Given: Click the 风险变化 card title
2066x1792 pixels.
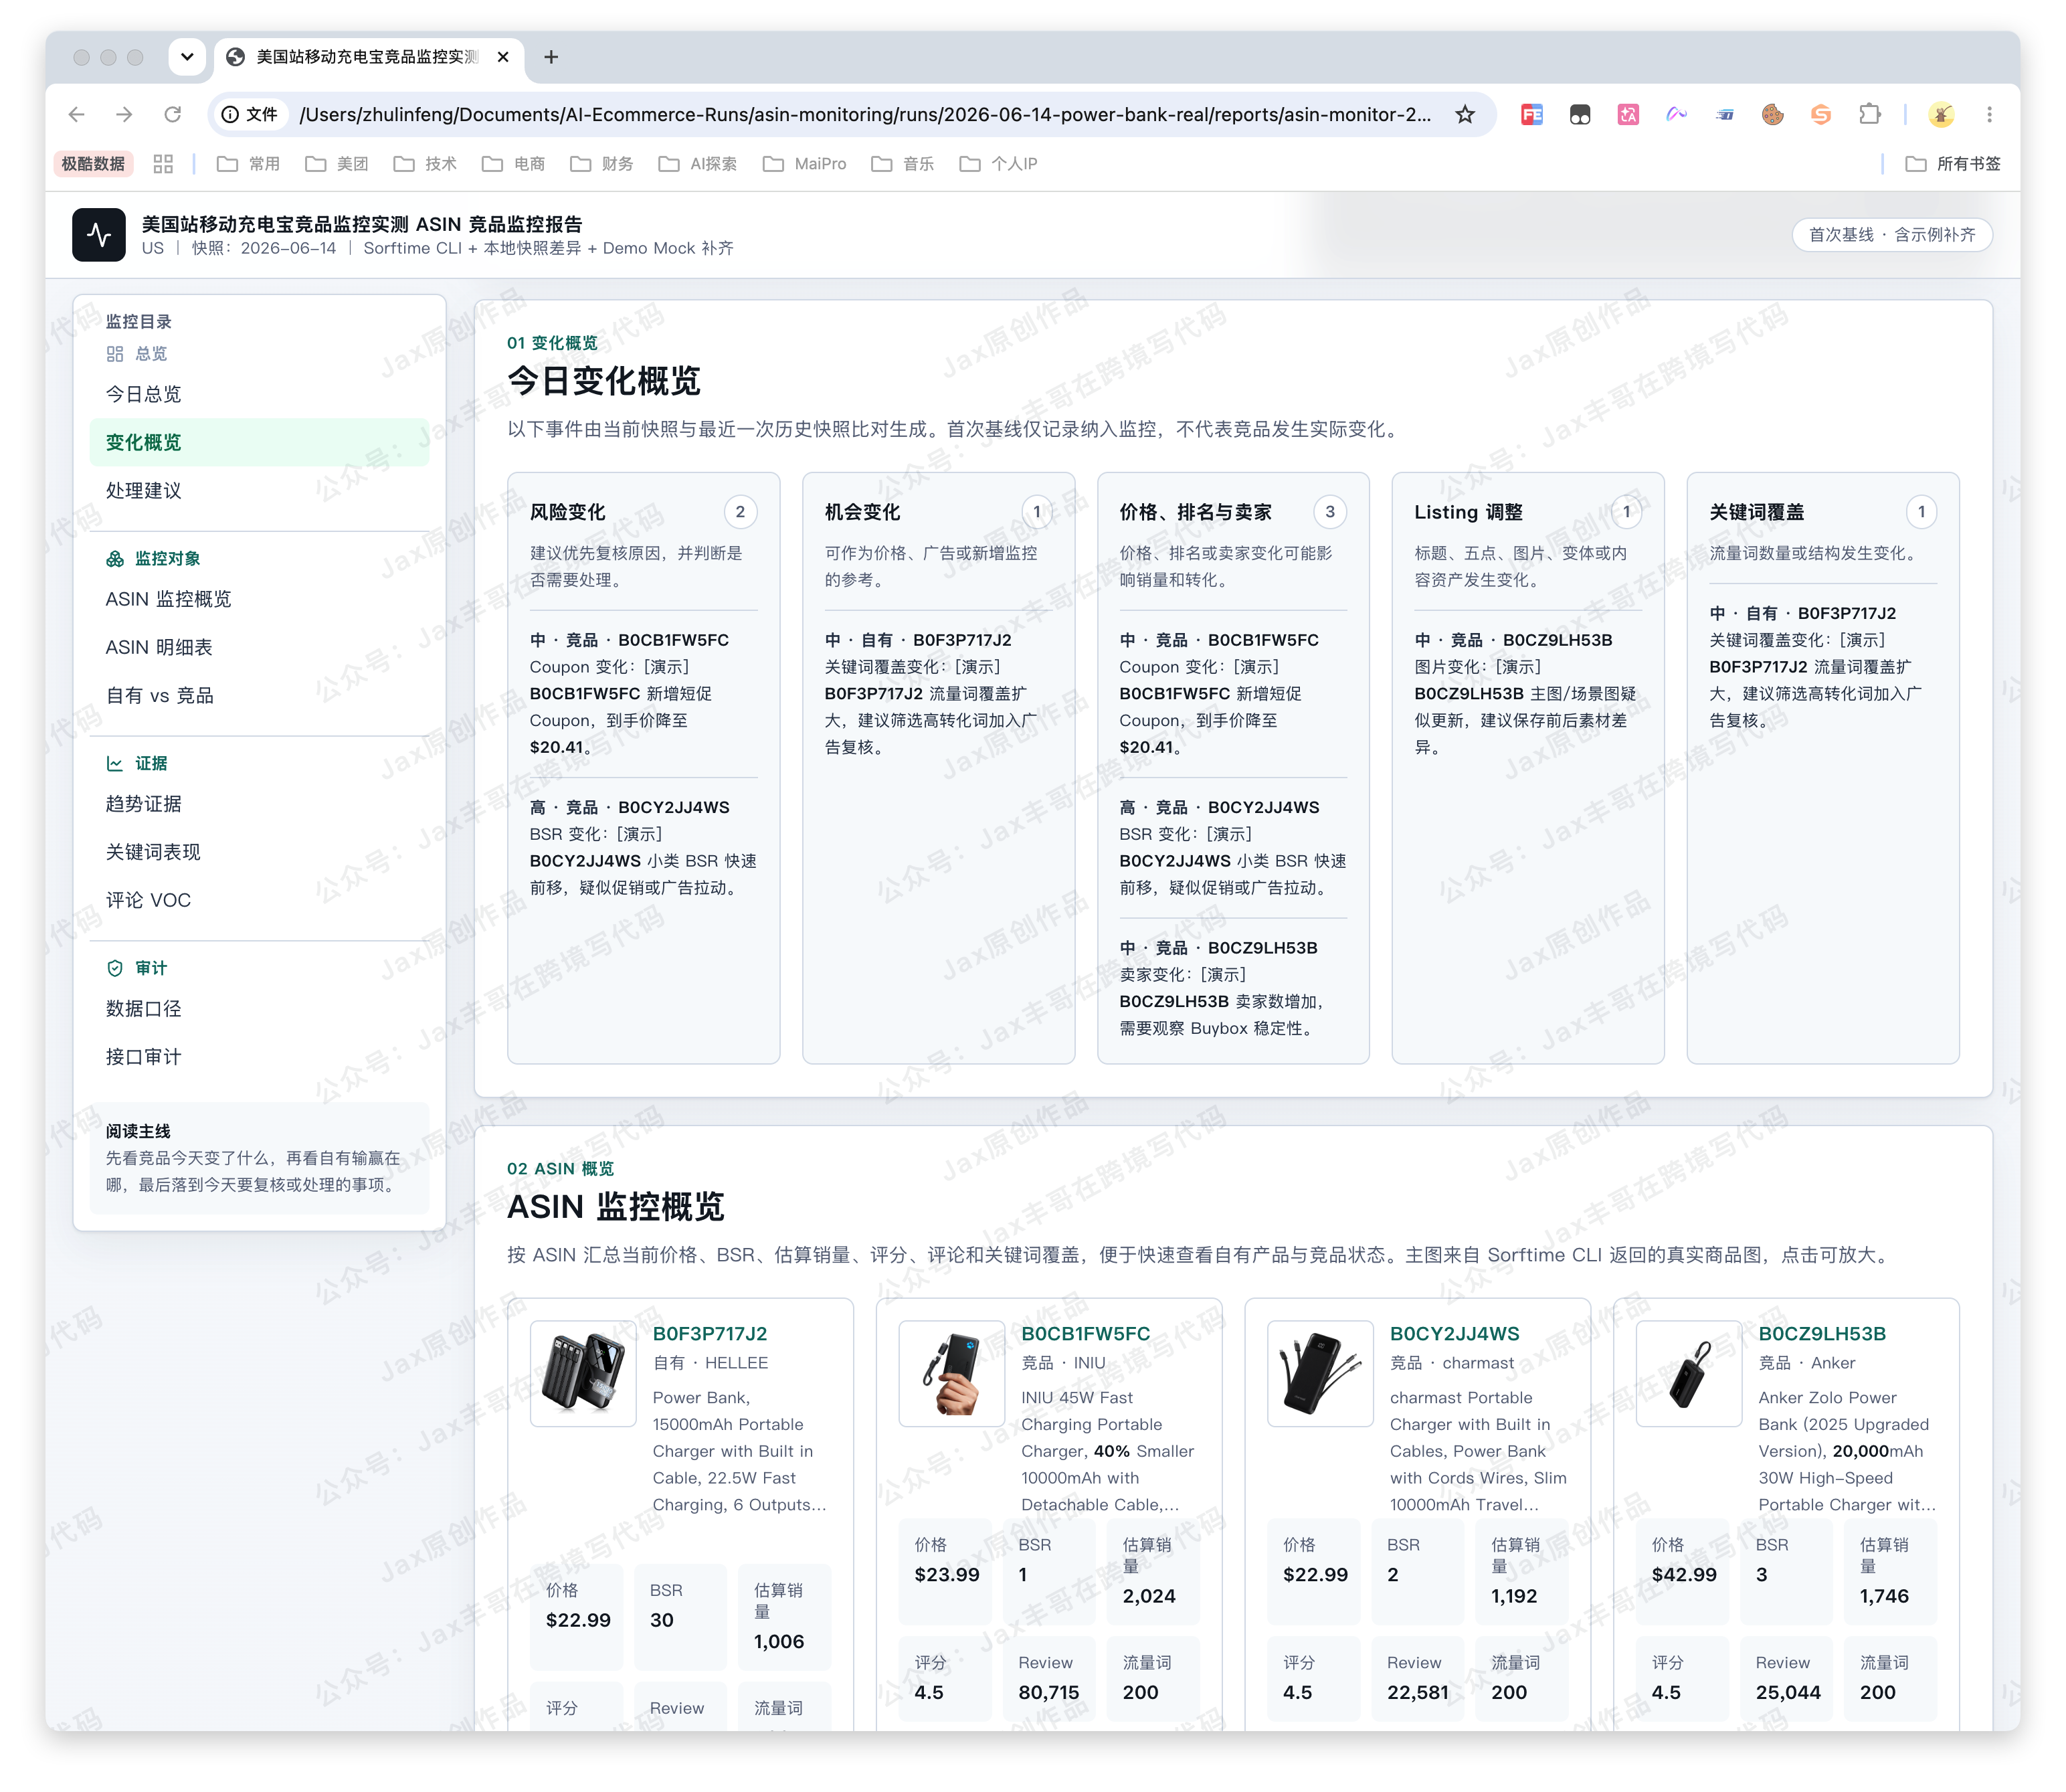Looking at the screenshot, I should [x=568, y=512].
